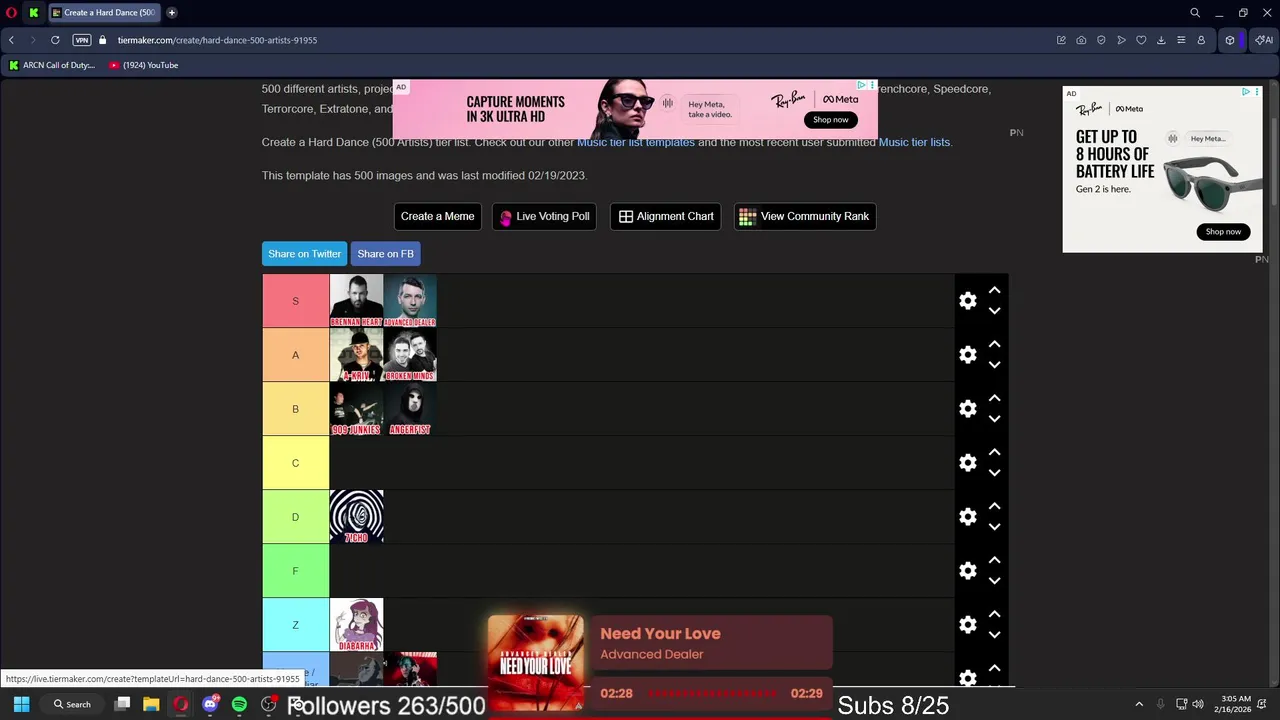Open settings gear for Z tier

click(968, 625)
